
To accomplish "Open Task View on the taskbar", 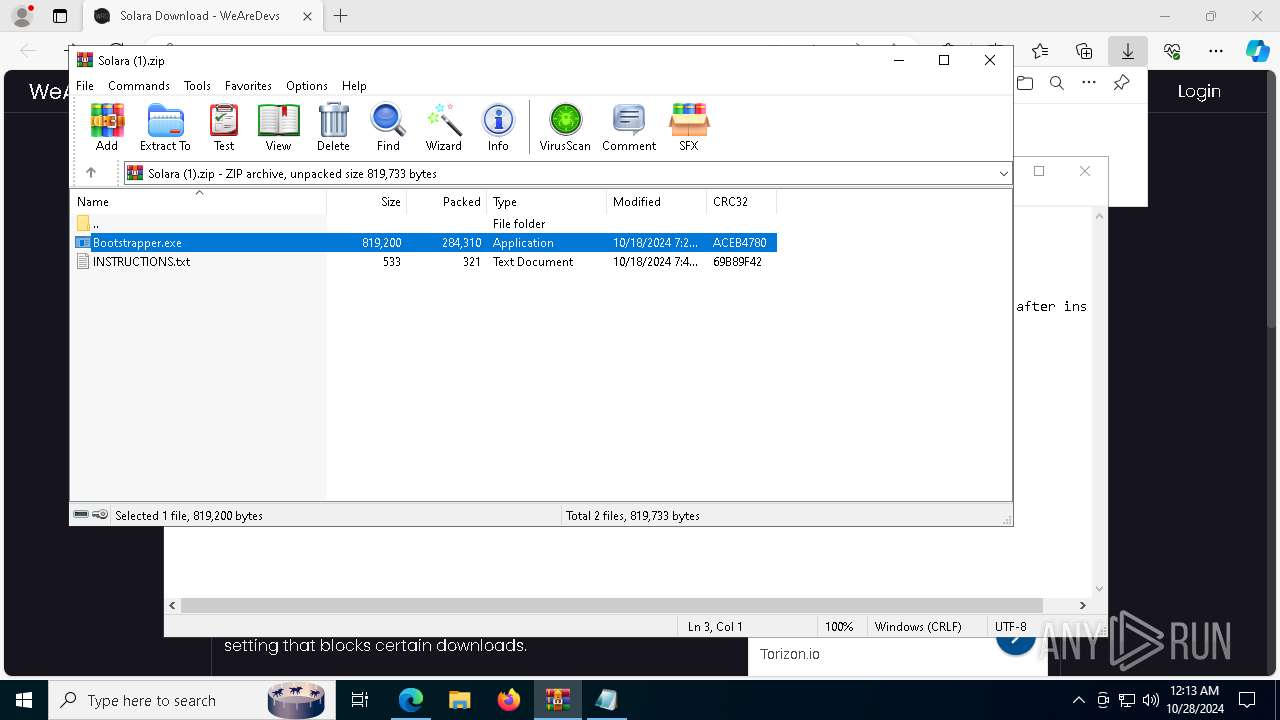I will pos(360,700).
